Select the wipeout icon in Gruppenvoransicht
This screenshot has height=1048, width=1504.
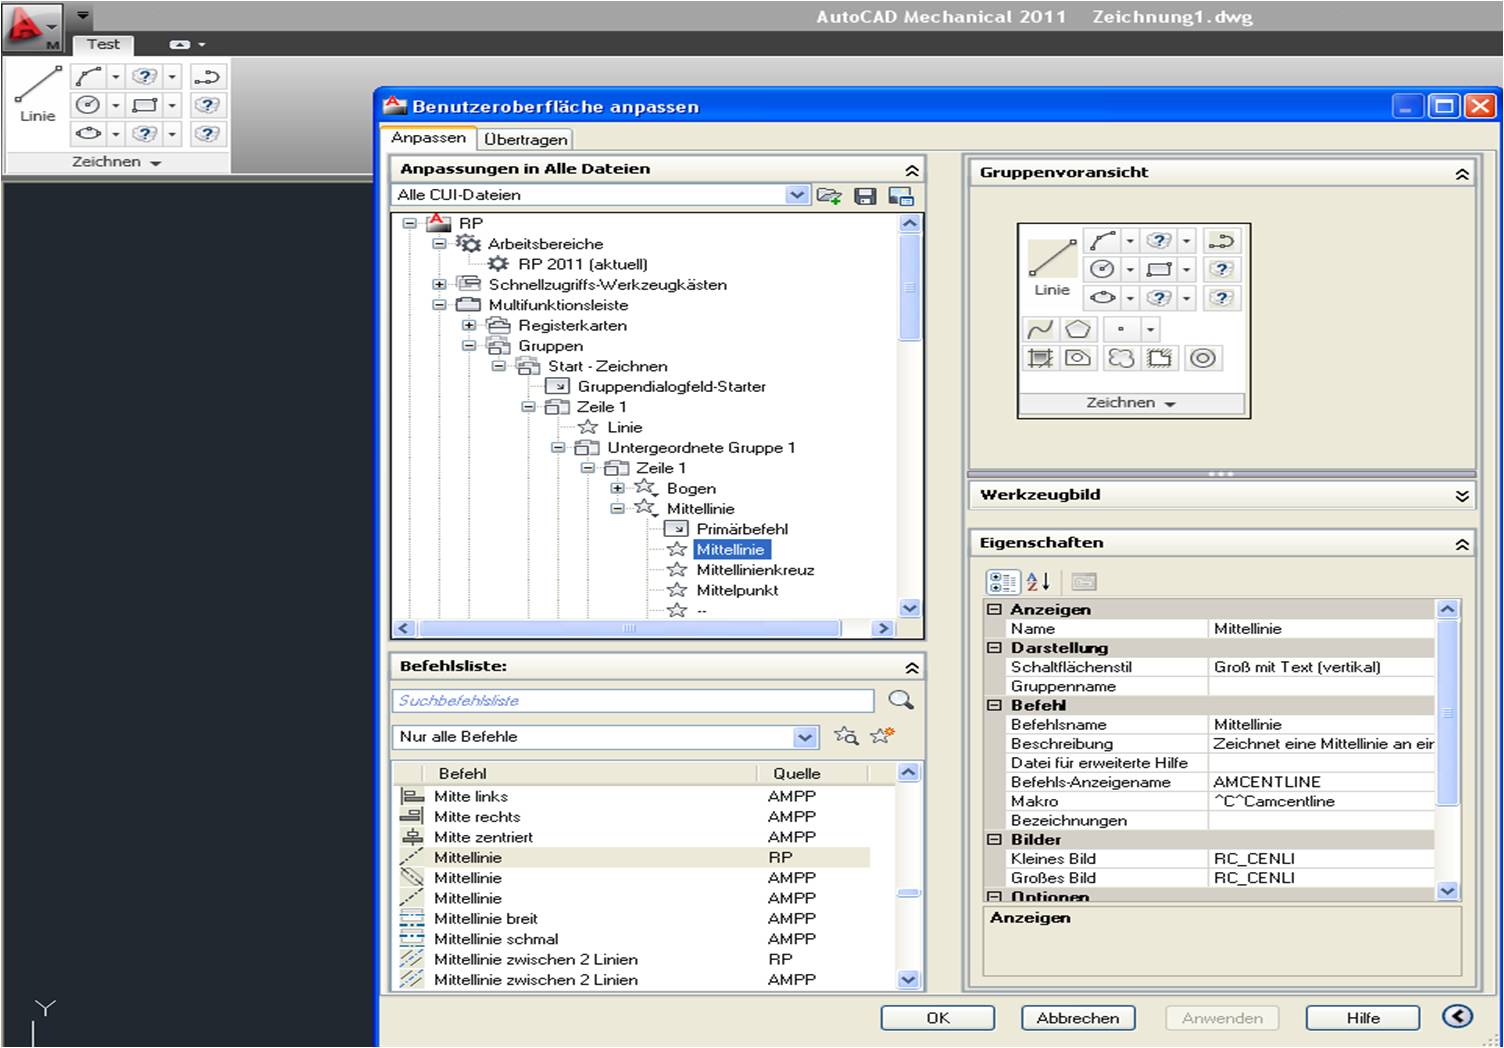(x=1160, y=357)
